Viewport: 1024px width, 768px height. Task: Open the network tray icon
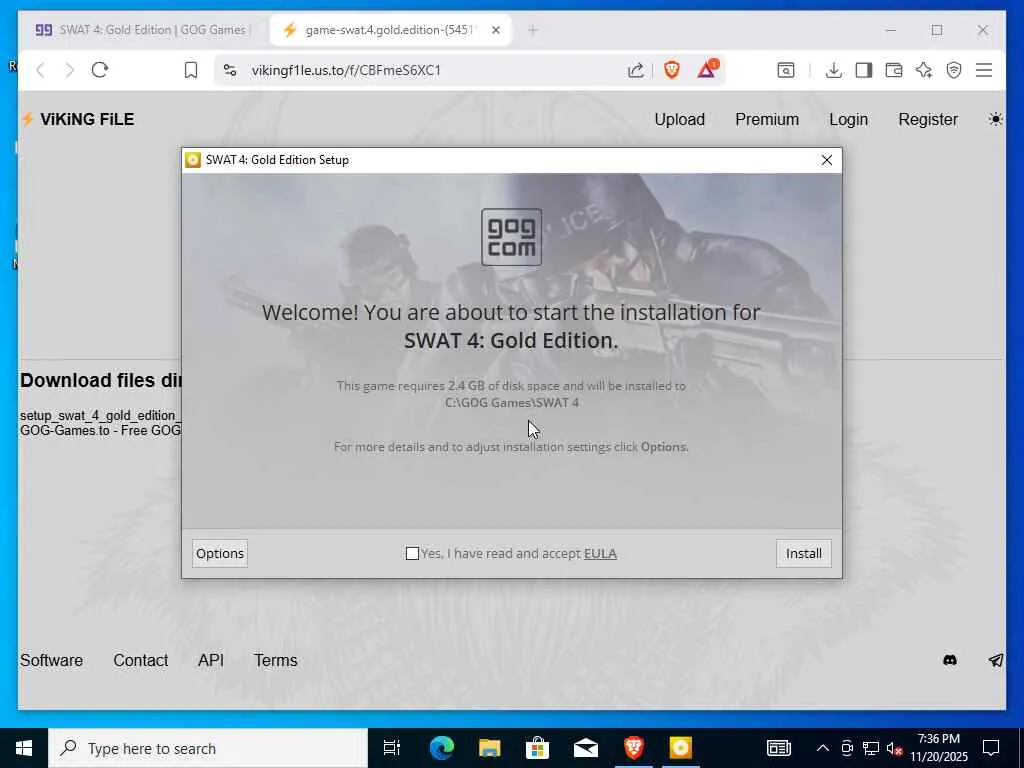[871, 748]
